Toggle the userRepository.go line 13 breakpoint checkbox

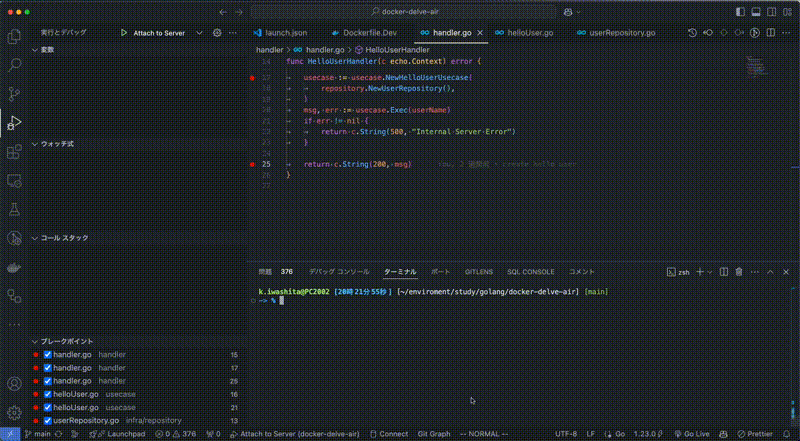(x=47, y=420)
